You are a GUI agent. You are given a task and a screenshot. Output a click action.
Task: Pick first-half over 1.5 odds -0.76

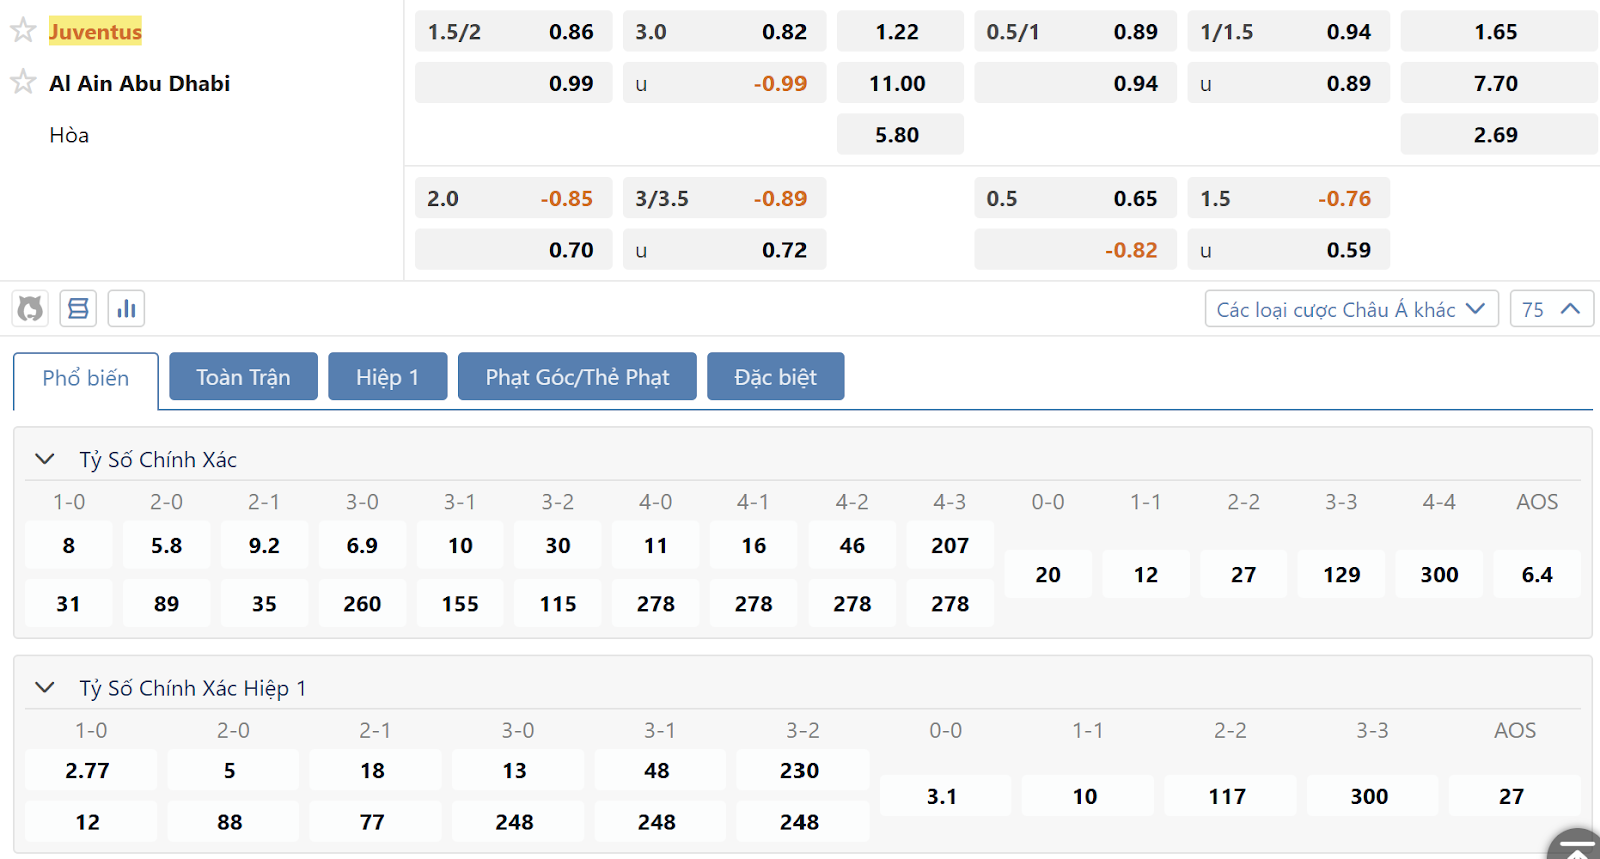(x=1288, y=199)
